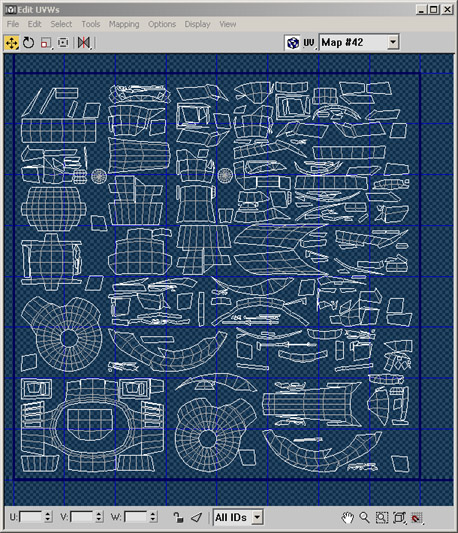458x533 pixels.
Task: Click the U coordinate input field
Action: coord(31,517)
